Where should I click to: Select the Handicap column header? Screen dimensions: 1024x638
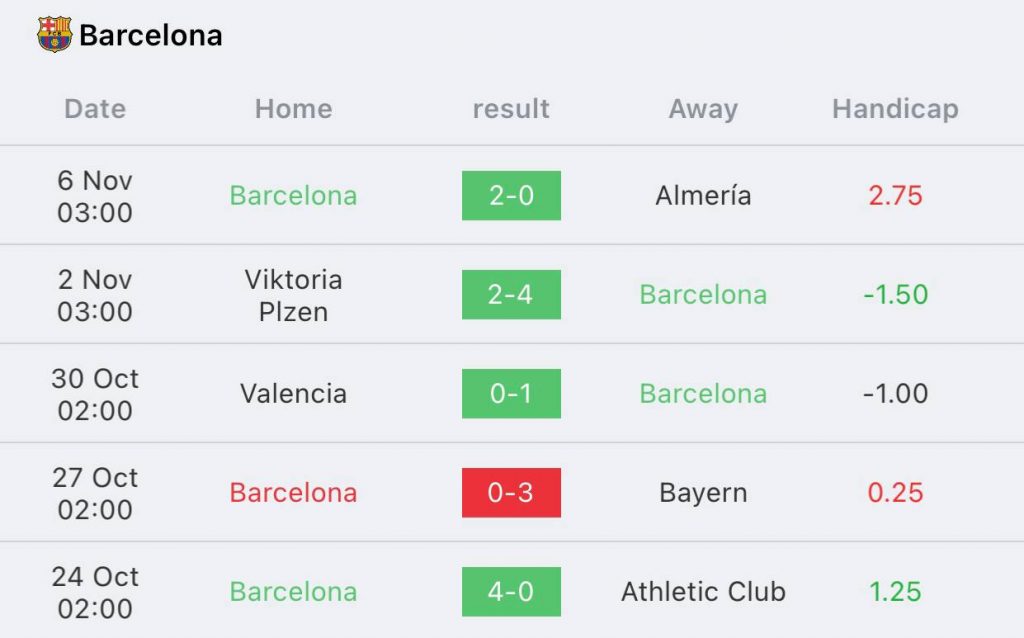[x=895, y=109]
